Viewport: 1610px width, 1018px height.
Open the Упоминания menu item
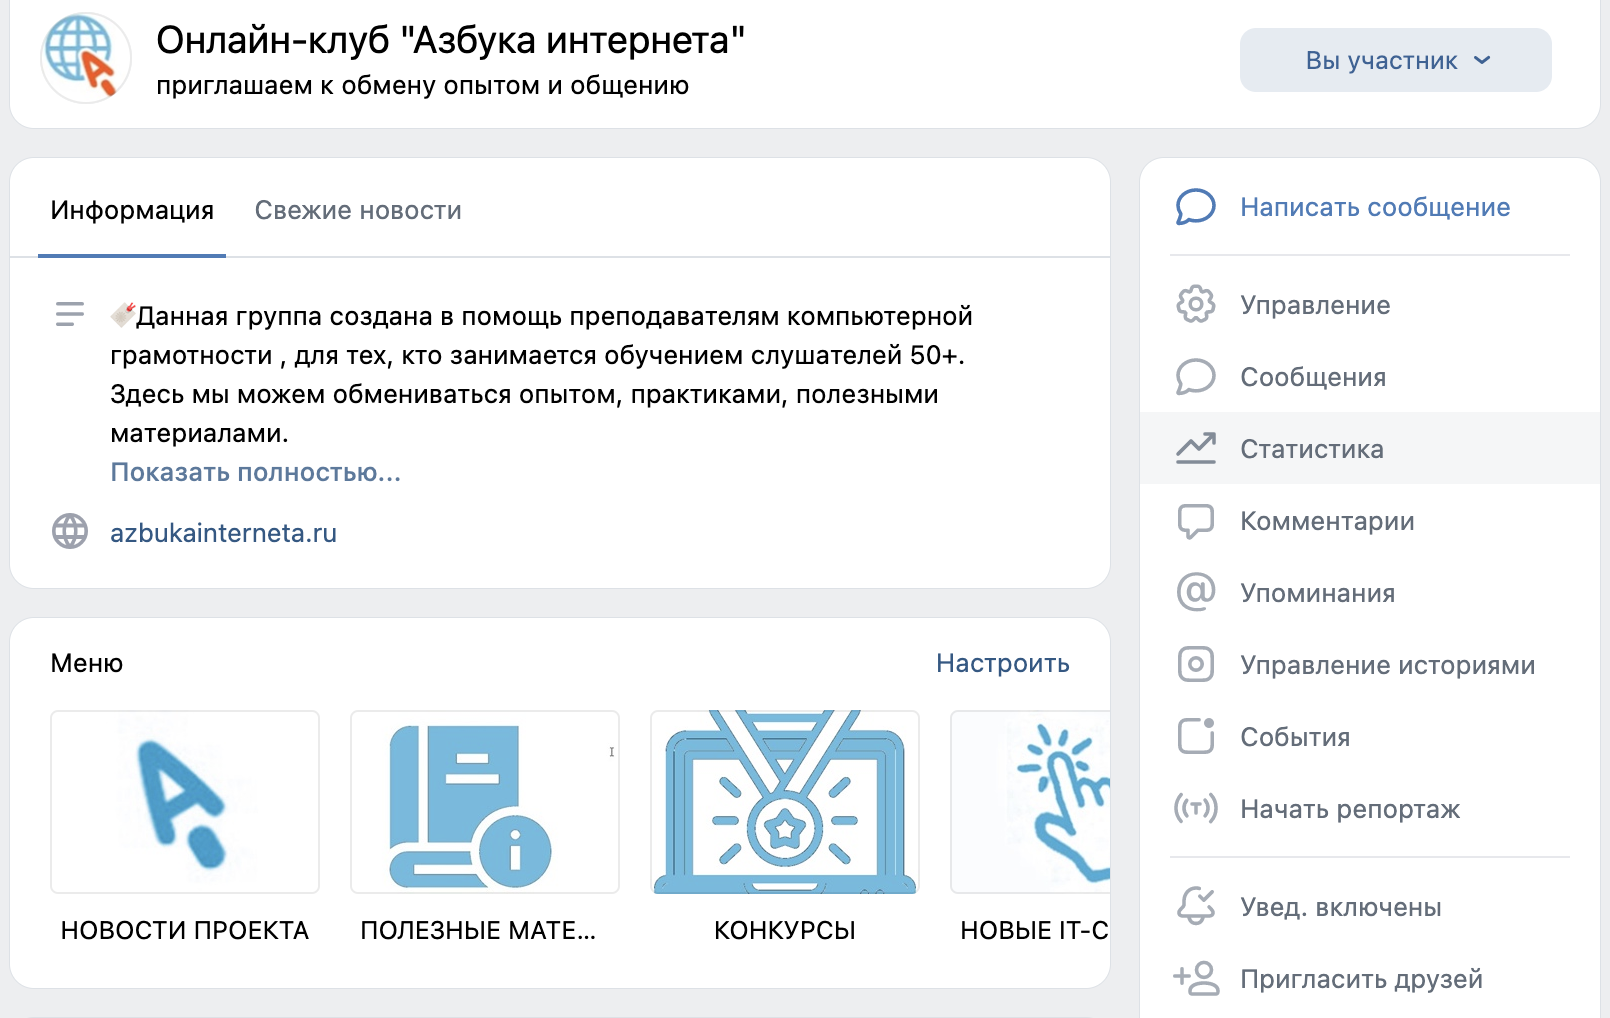pos(1370,593)
